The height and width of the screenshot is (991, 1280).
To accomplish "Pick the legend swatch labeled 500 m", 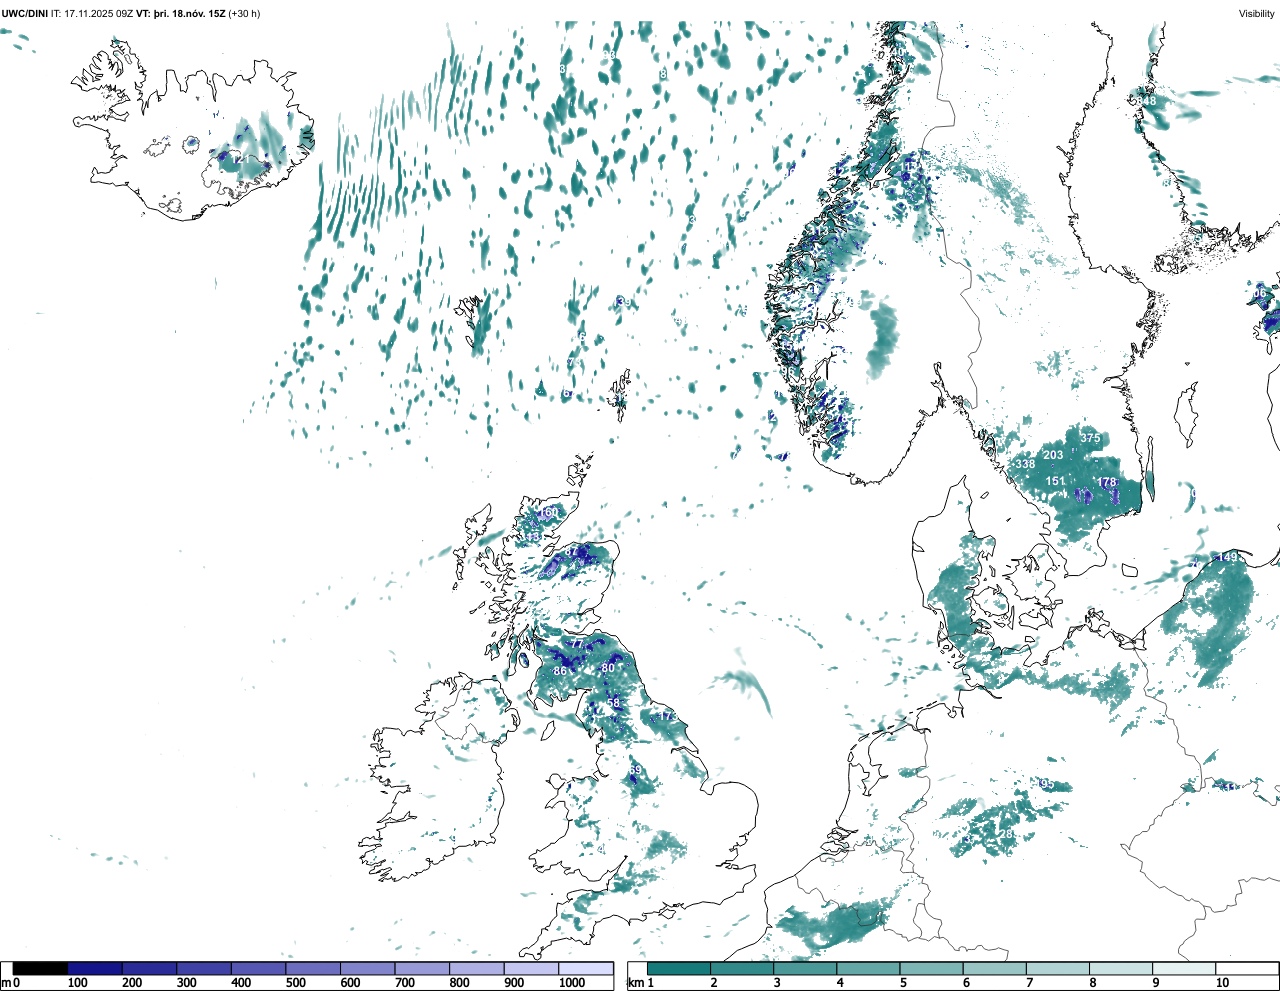I will click(313, 968).
